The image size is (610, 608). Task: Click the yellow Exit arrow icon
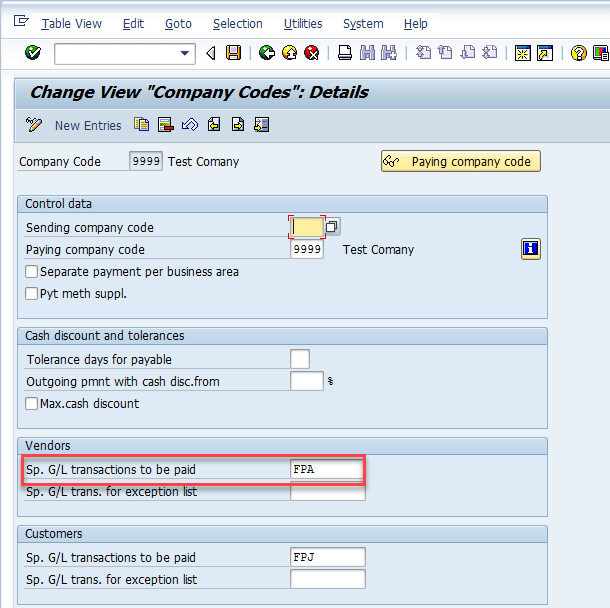click(289, 53)
